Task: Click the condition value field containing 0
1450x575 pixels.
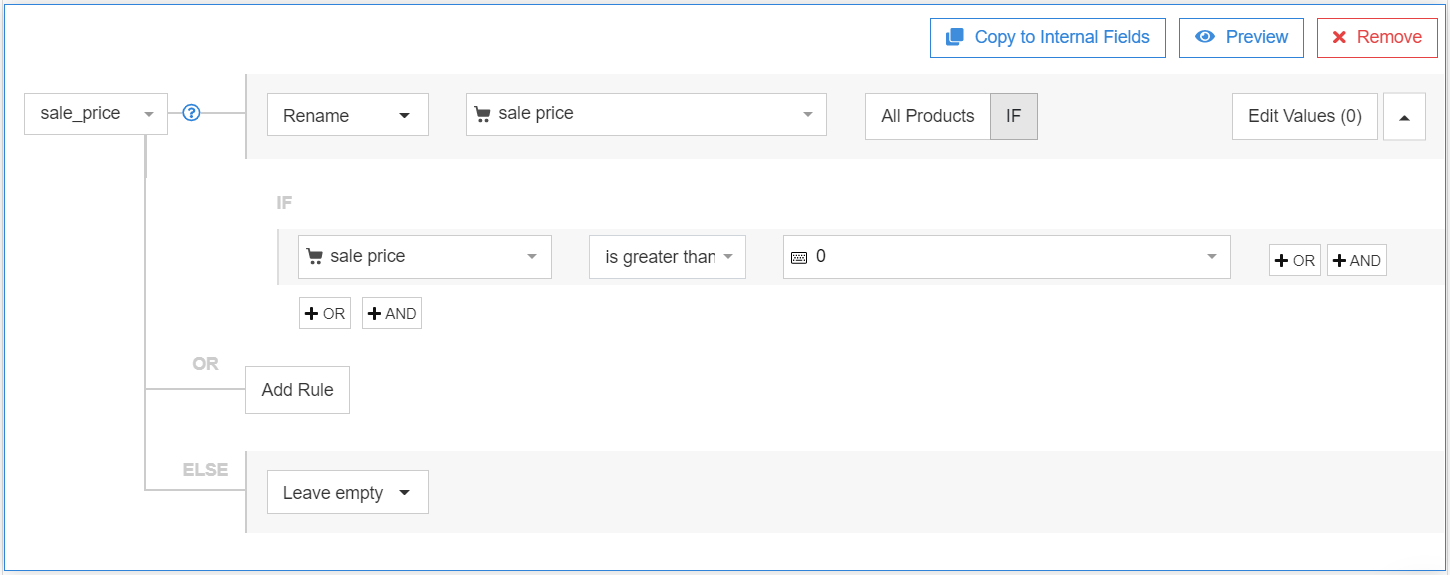Action: point(1006,257)
